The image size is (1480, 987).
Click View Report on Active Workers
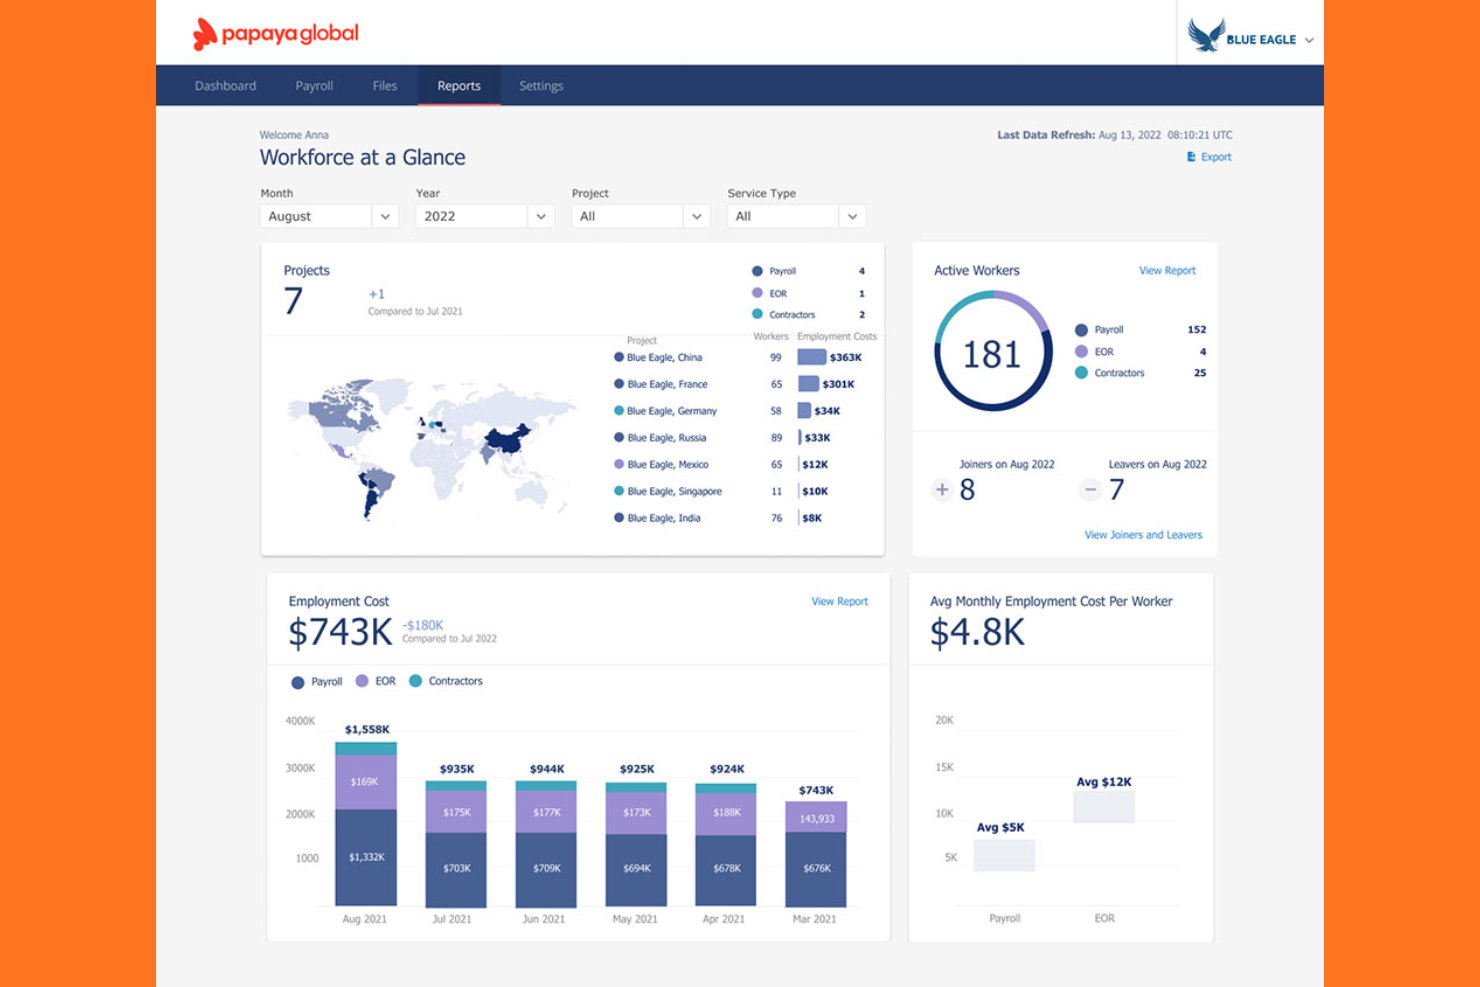pos(1167,270)
